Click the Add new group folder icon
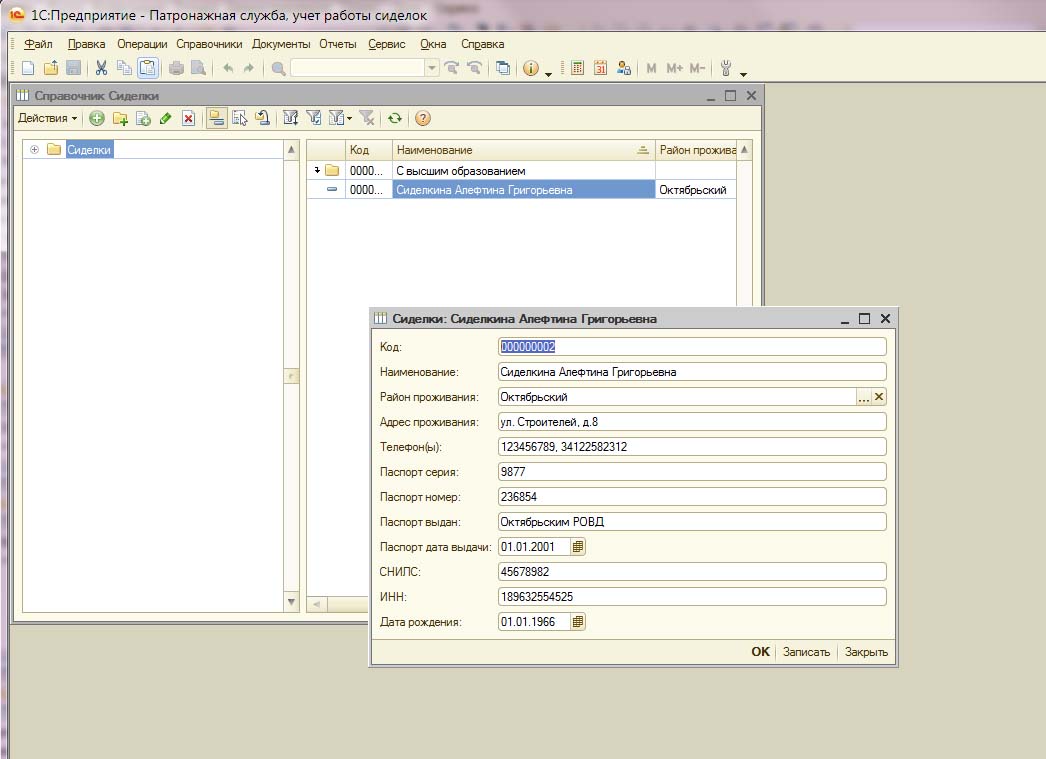1046x759 pixels. click(x=120, y=118)
